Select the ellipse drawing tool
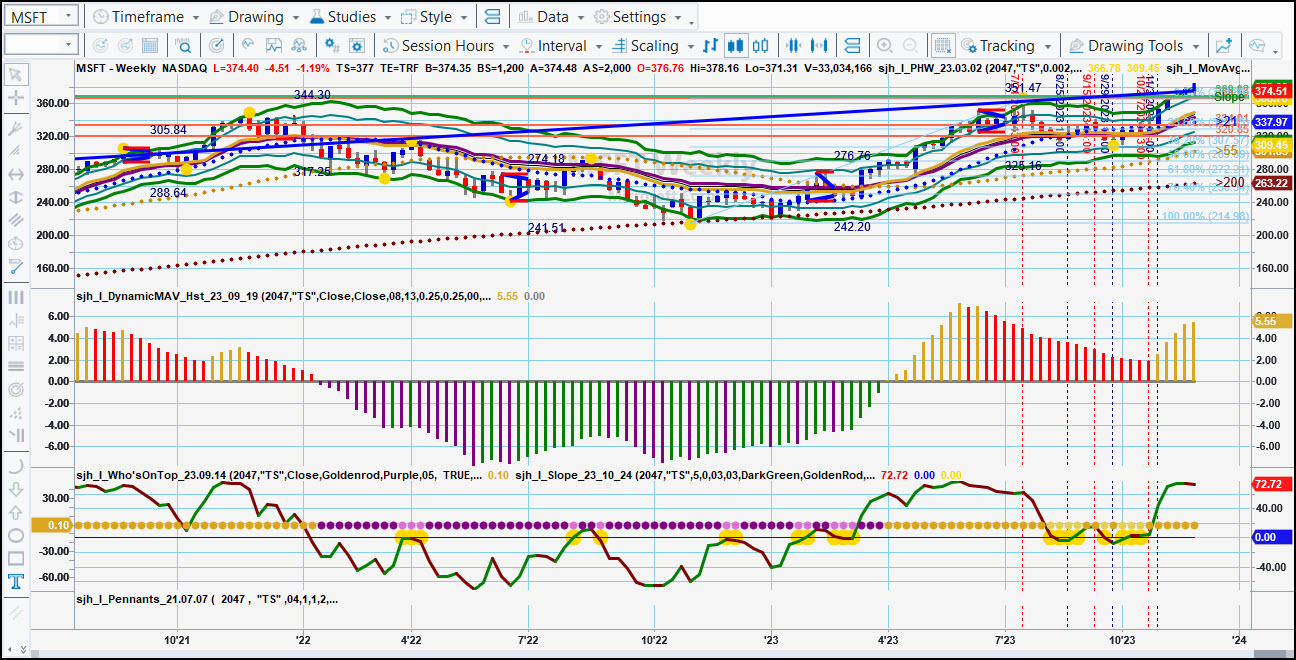 pos(15,535)
